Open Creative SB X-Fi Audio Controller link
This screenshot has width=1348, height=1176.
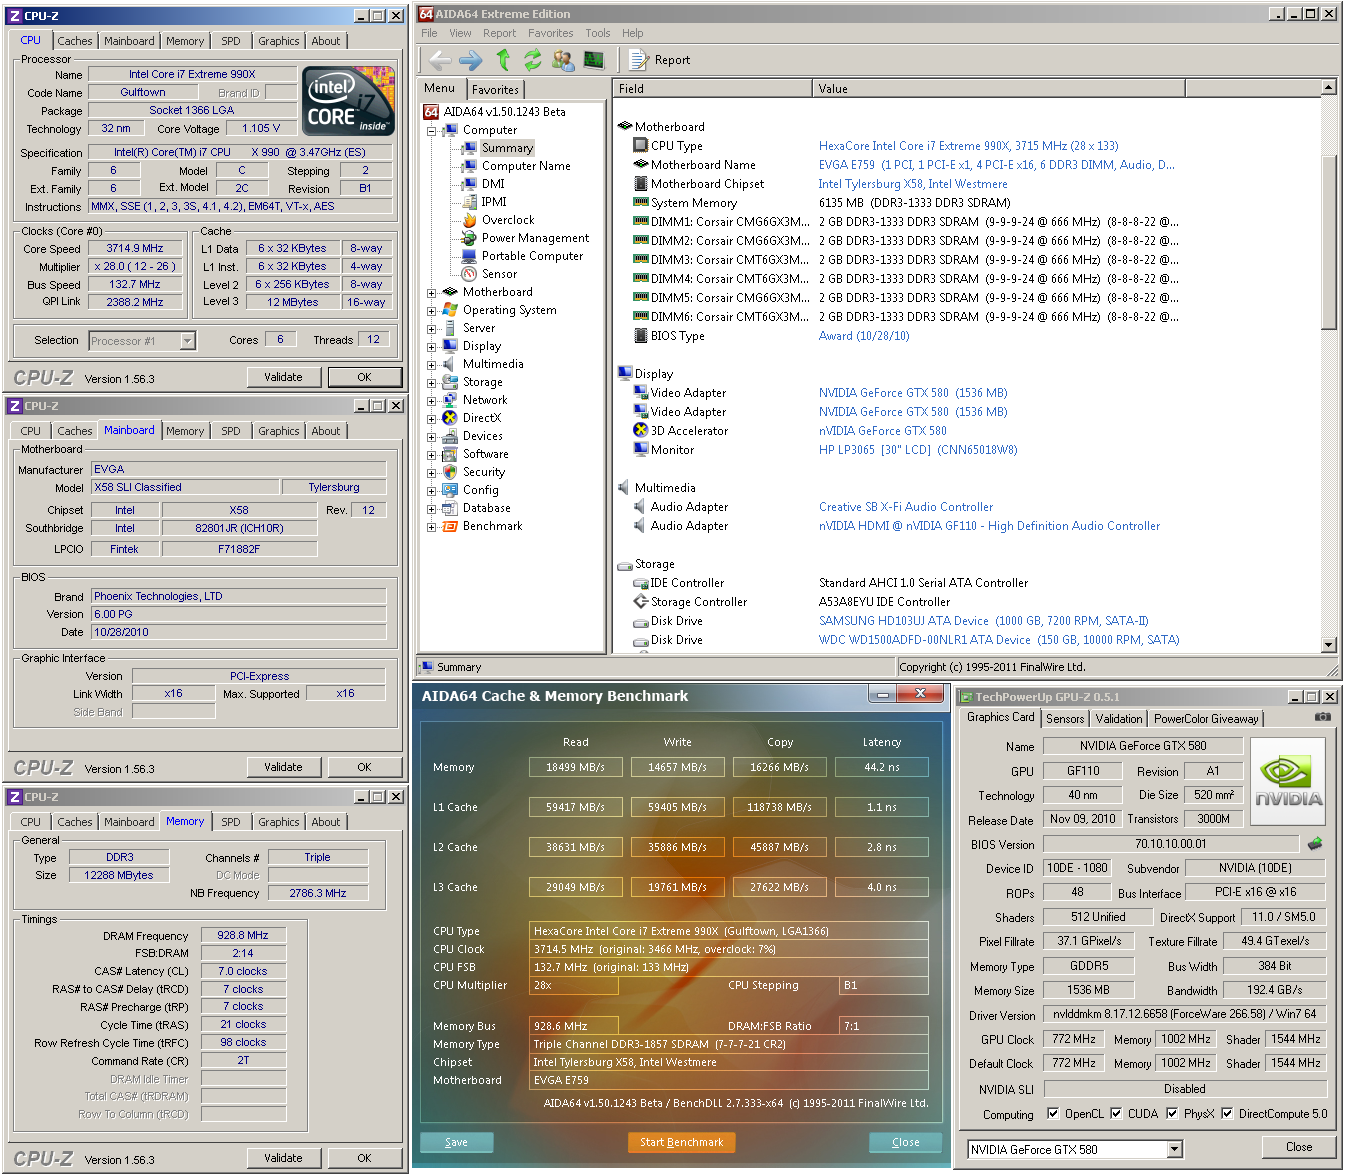(906, 507)
